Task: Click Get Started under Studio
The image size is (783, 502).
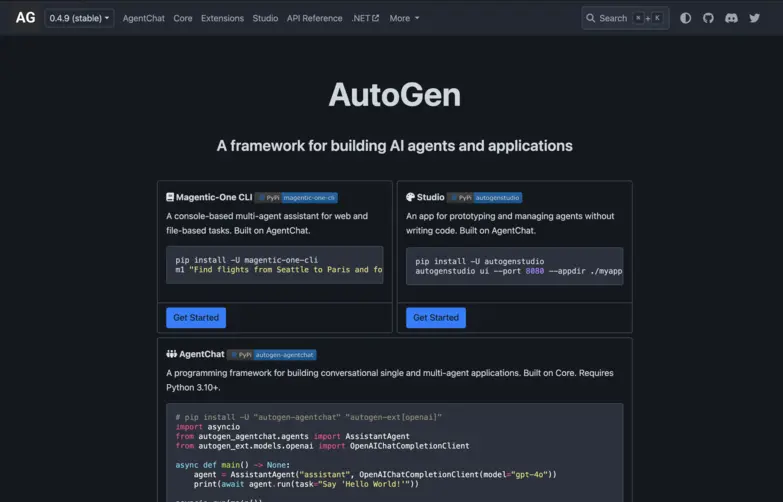Action: click(x=436, y=318)
